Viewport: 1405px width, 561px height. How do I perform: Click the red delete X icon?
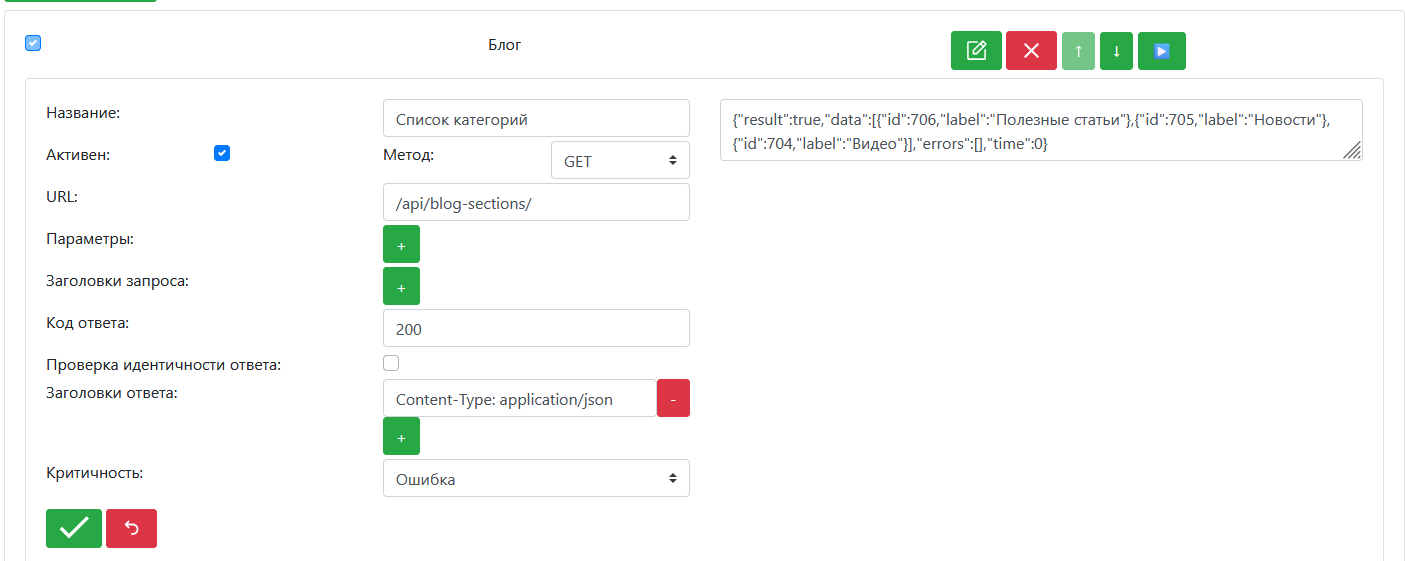[x=1031, y=51]
